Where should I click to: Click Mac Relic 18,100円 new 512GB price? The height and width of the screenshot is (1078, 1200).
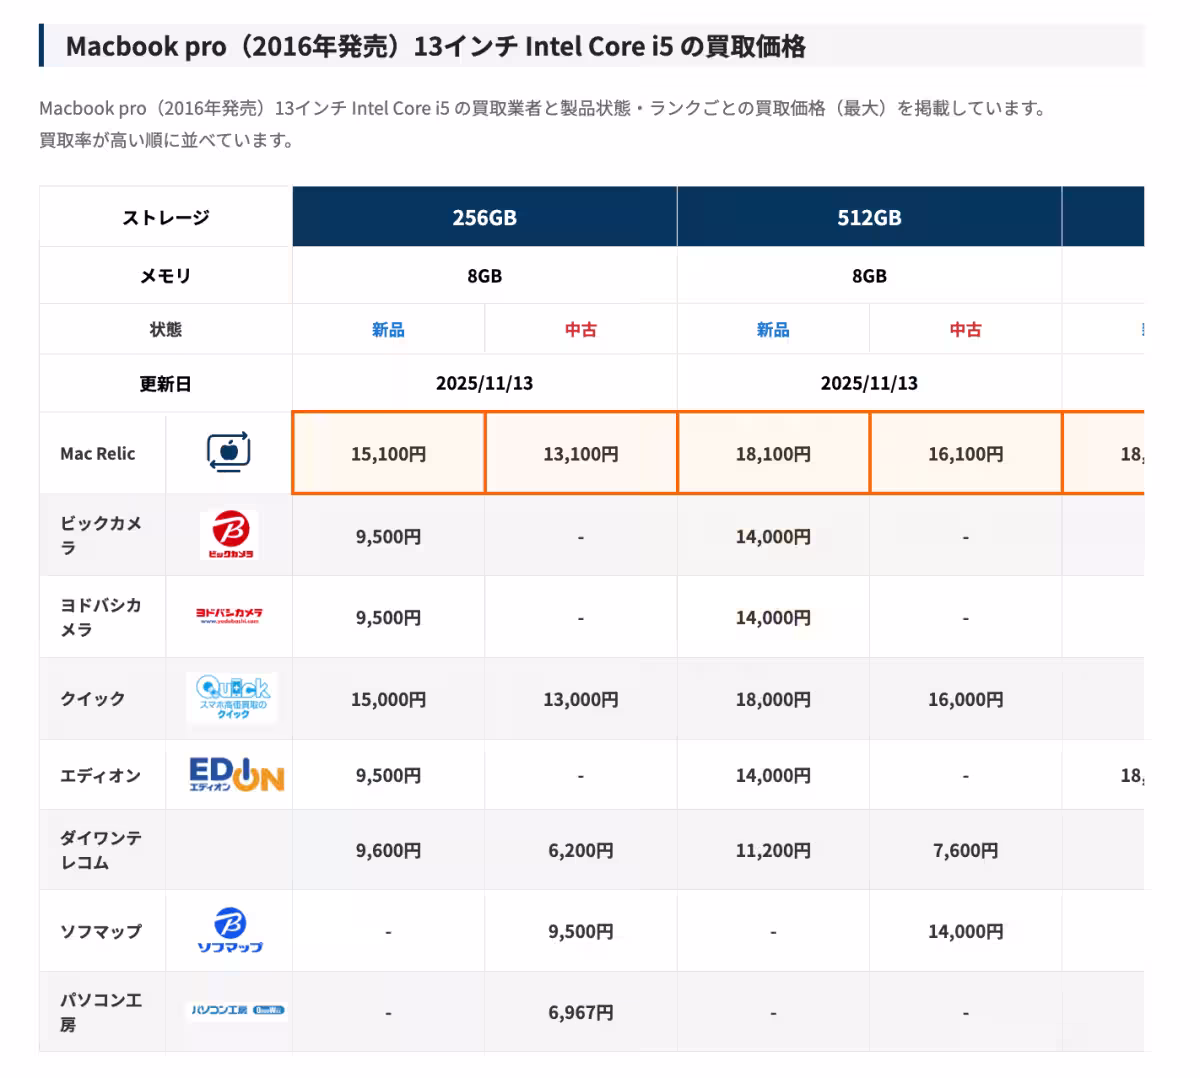[773, 454]
